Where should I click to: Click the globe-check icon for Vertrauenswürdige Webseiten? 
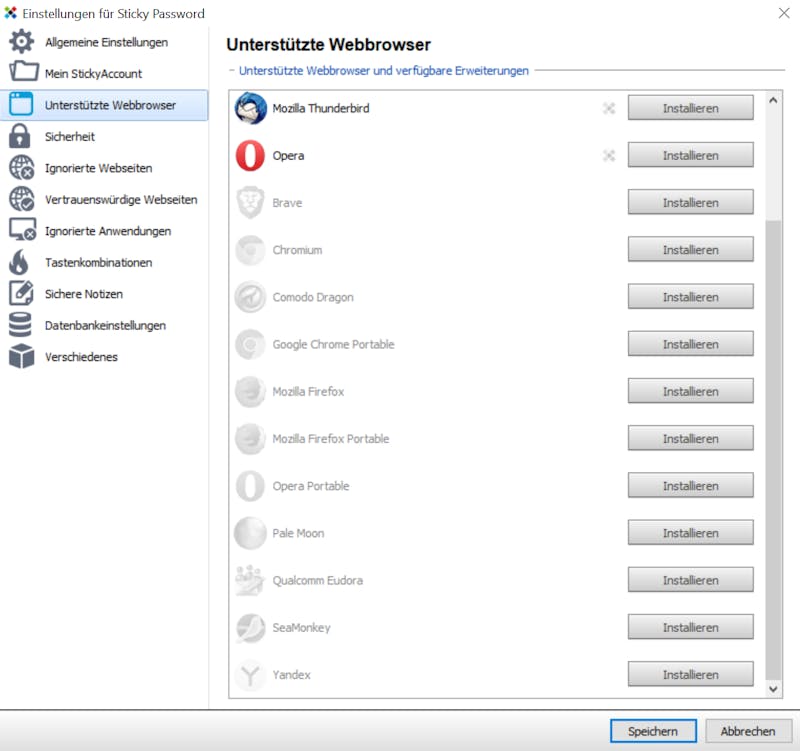tap(21, 199)
